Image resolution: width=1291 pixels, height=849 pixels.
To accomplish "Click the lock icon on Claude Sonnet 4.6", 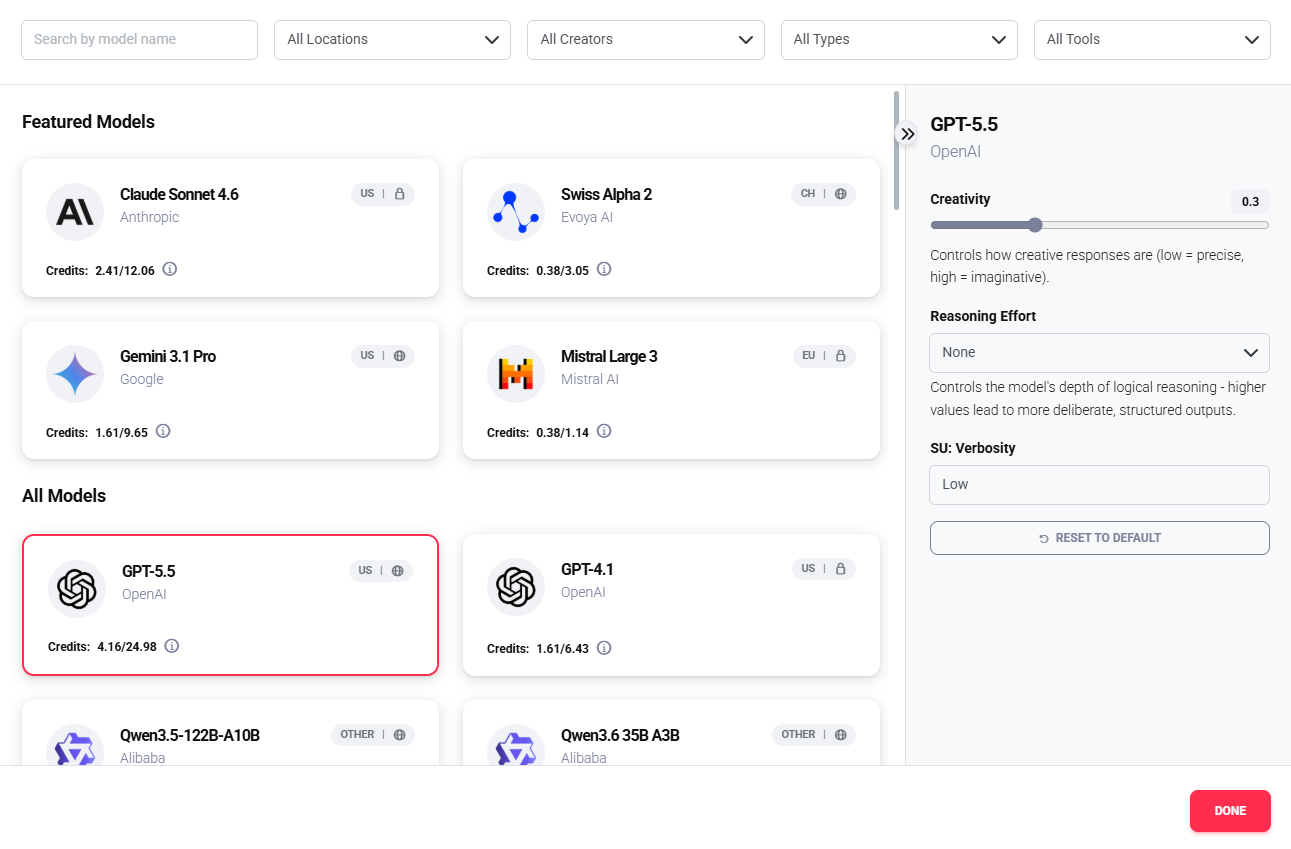I will pos(399,194).
